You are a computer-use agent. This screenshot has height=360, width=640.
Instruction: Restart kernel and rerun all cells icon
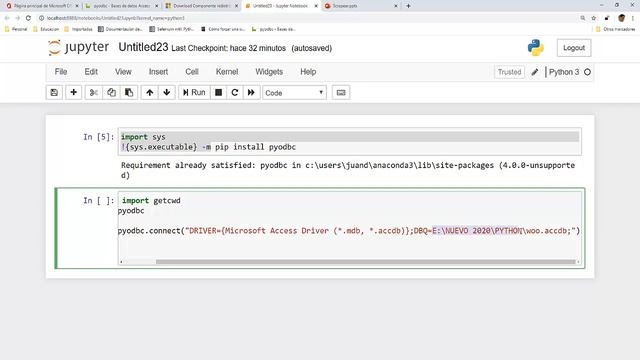point(251,93)
